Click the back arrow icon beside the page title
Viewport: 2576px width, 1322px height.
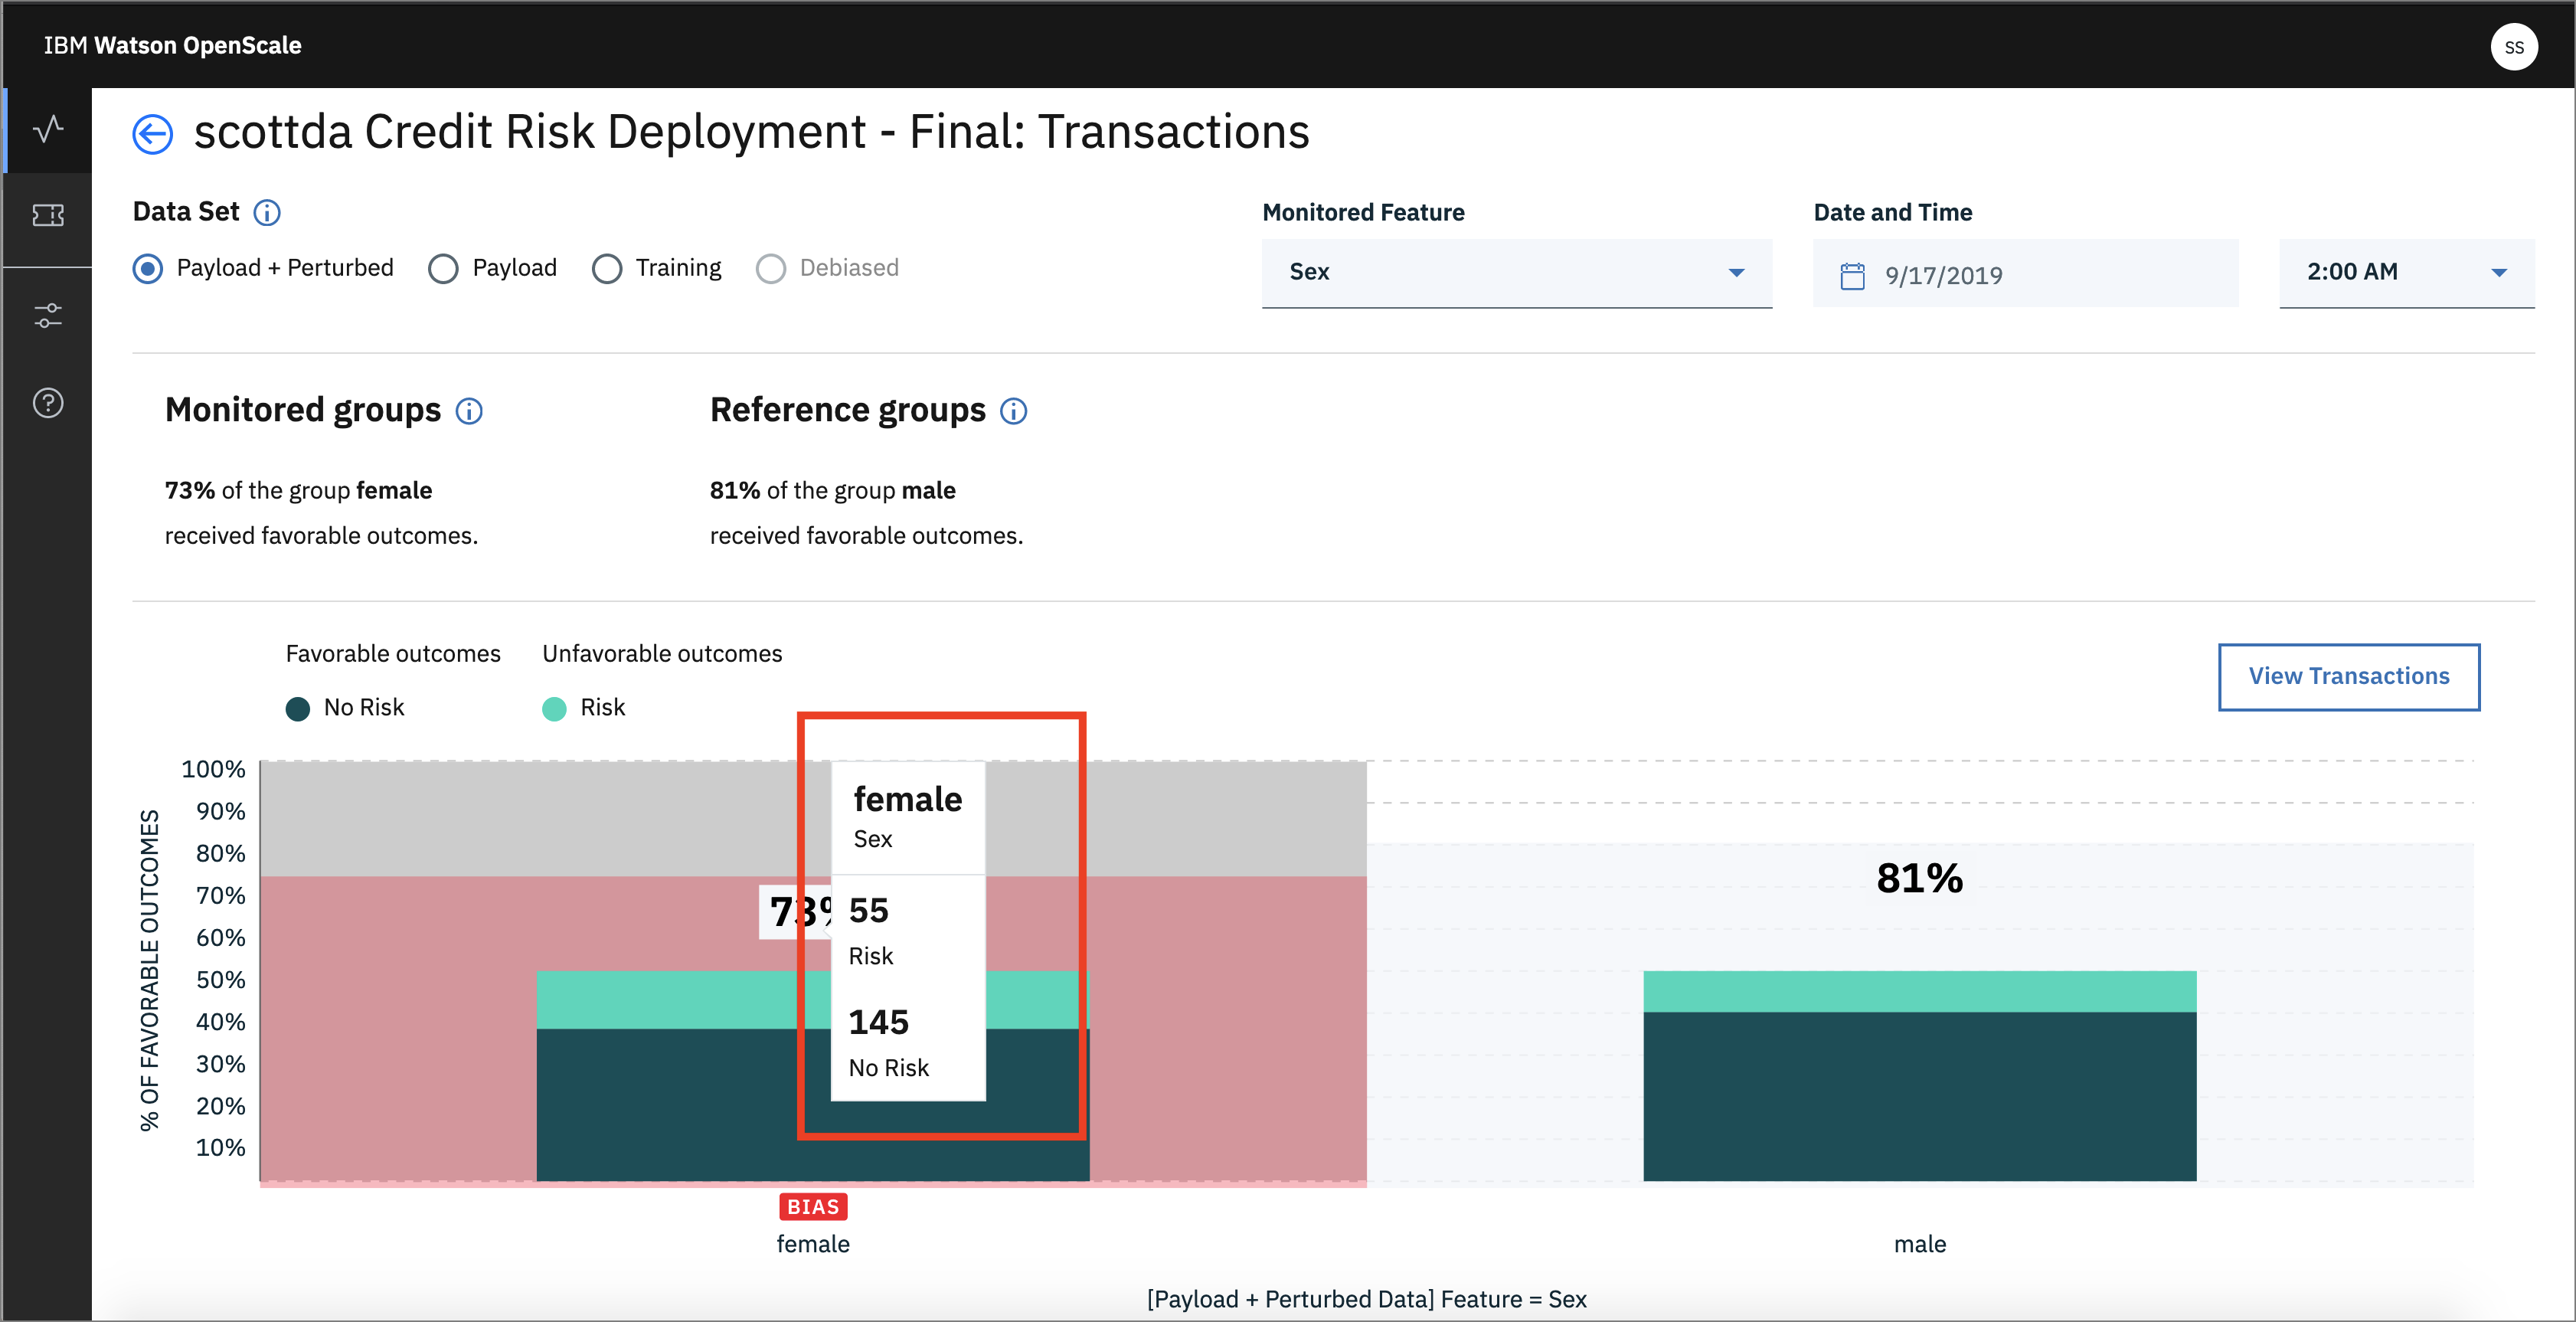pyautogui.click(x=152, y=134)
